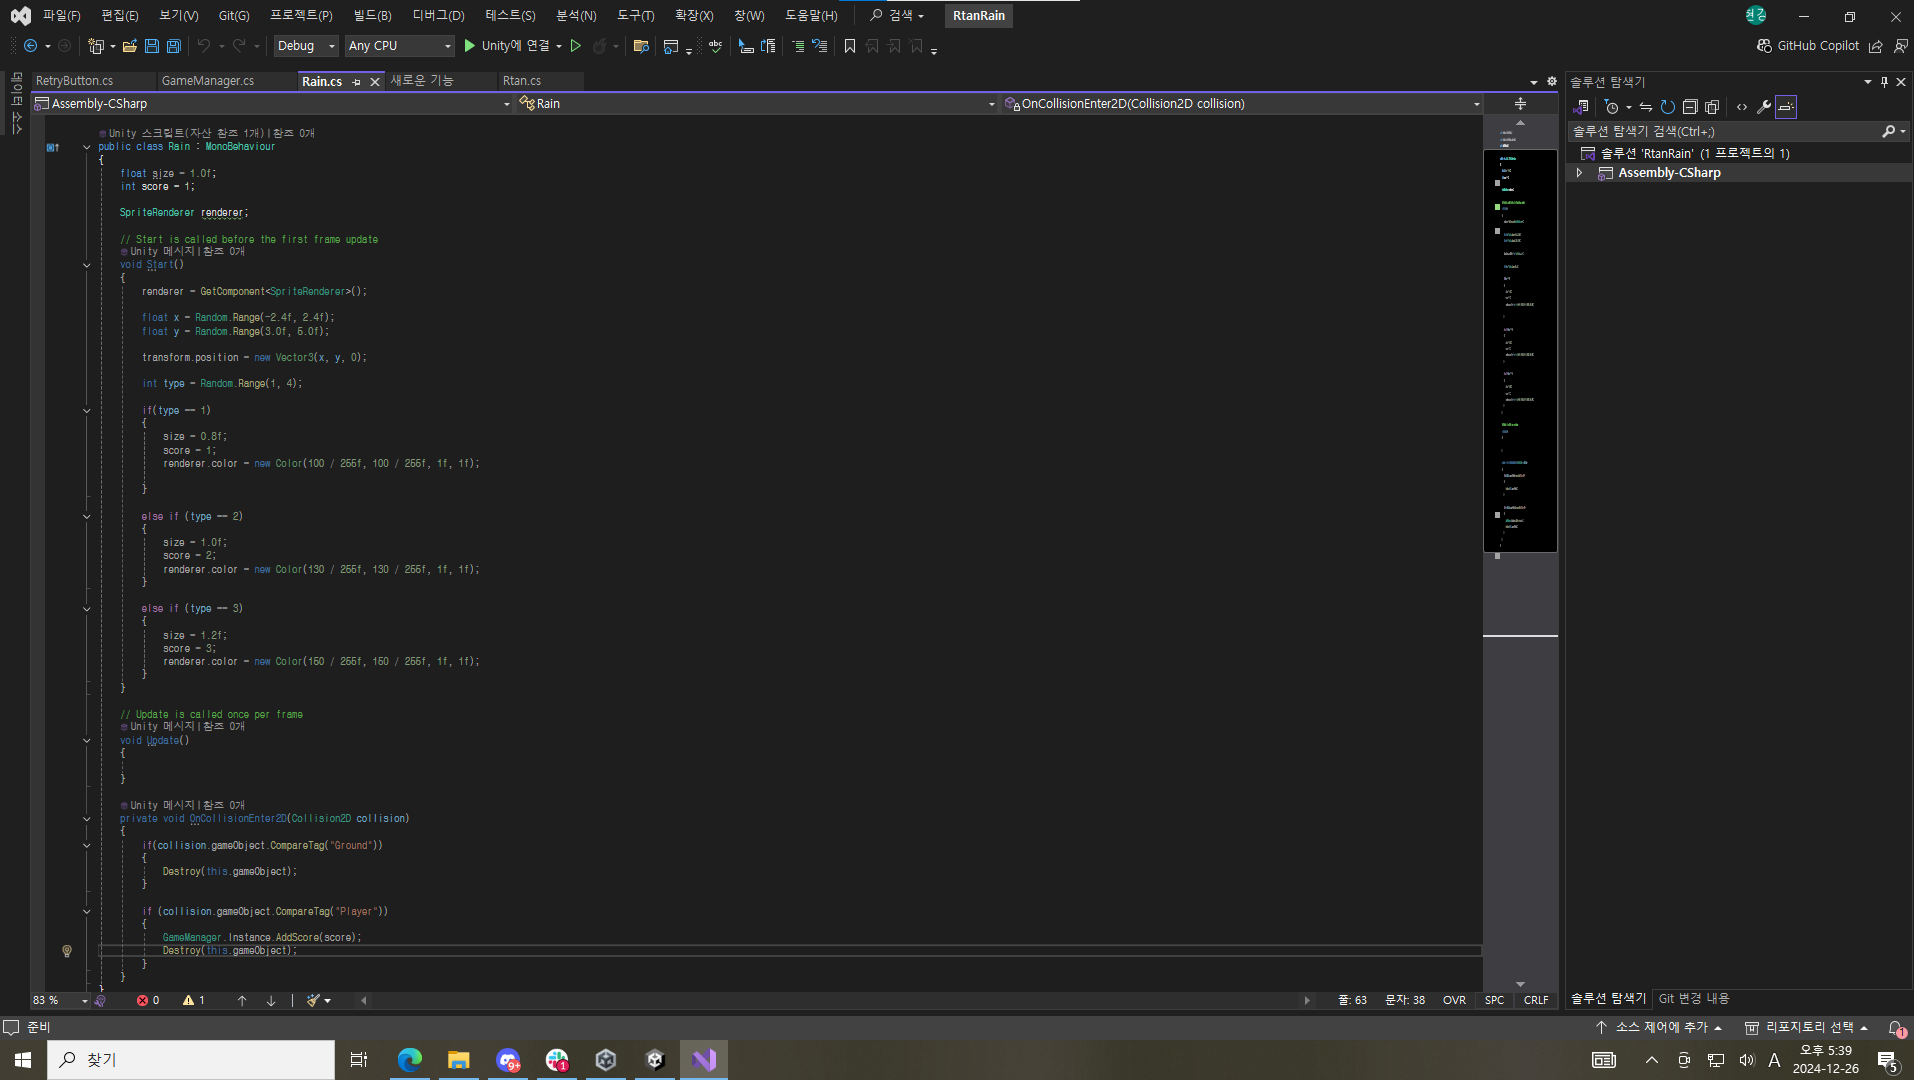Image resolution: width=1914 pixels, height=1080 pixels.
Task: Pin the Rain.cs tab
Action: (x=356, y=82)
